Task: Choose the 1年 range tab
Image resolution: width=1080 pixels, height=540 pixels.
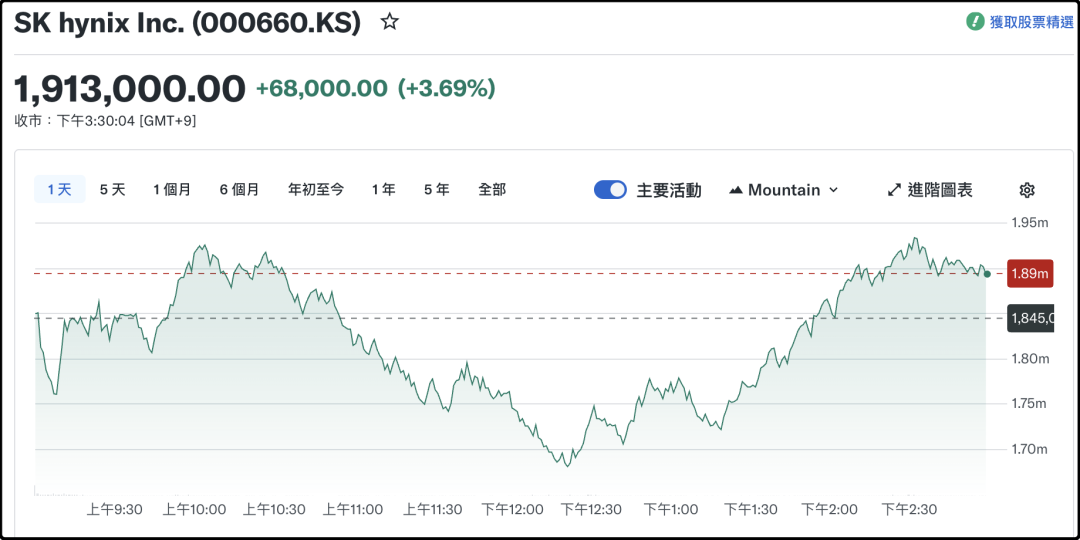Action: (384, 189)
